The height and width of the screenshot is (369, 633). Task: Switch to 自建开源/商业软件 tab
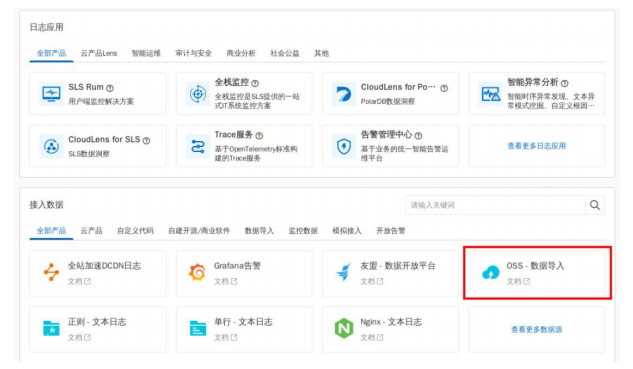coord(199,231)
